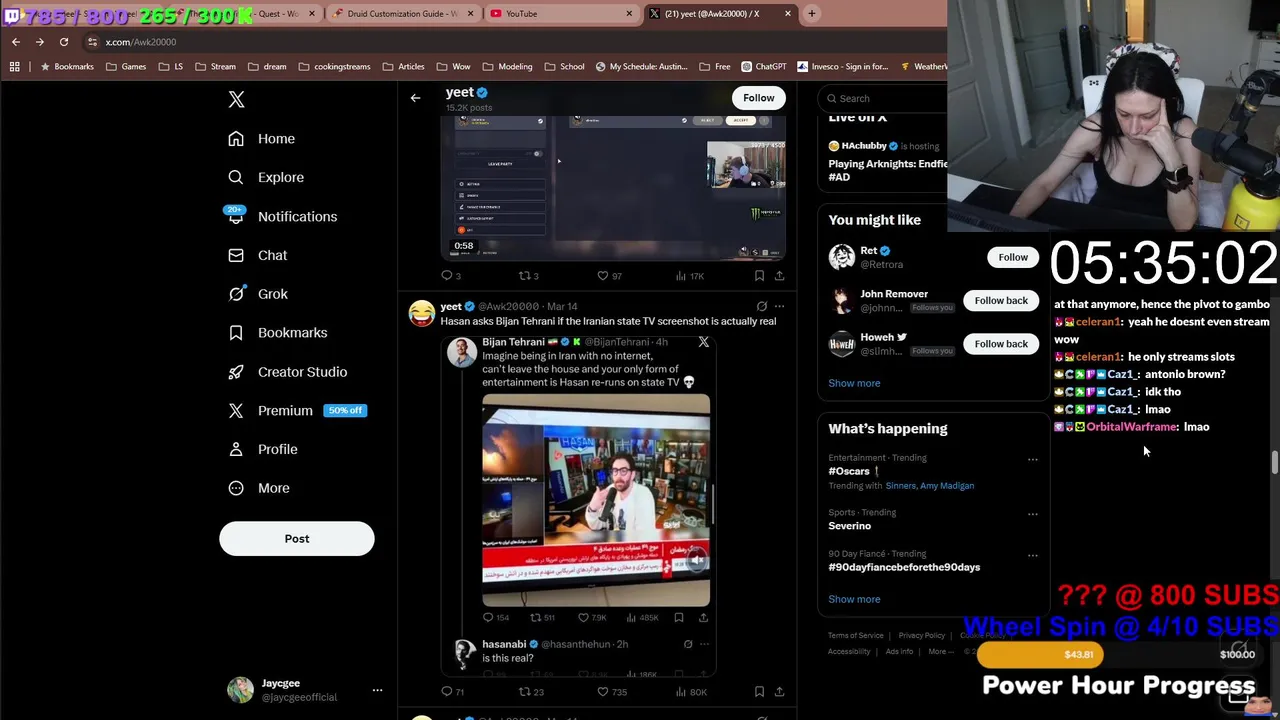Image resolution: width=1280 pixels, height=720 pixels.
Task: Open #90dayfiancebeforethe90days trend
Action: [x=904, y=567]
